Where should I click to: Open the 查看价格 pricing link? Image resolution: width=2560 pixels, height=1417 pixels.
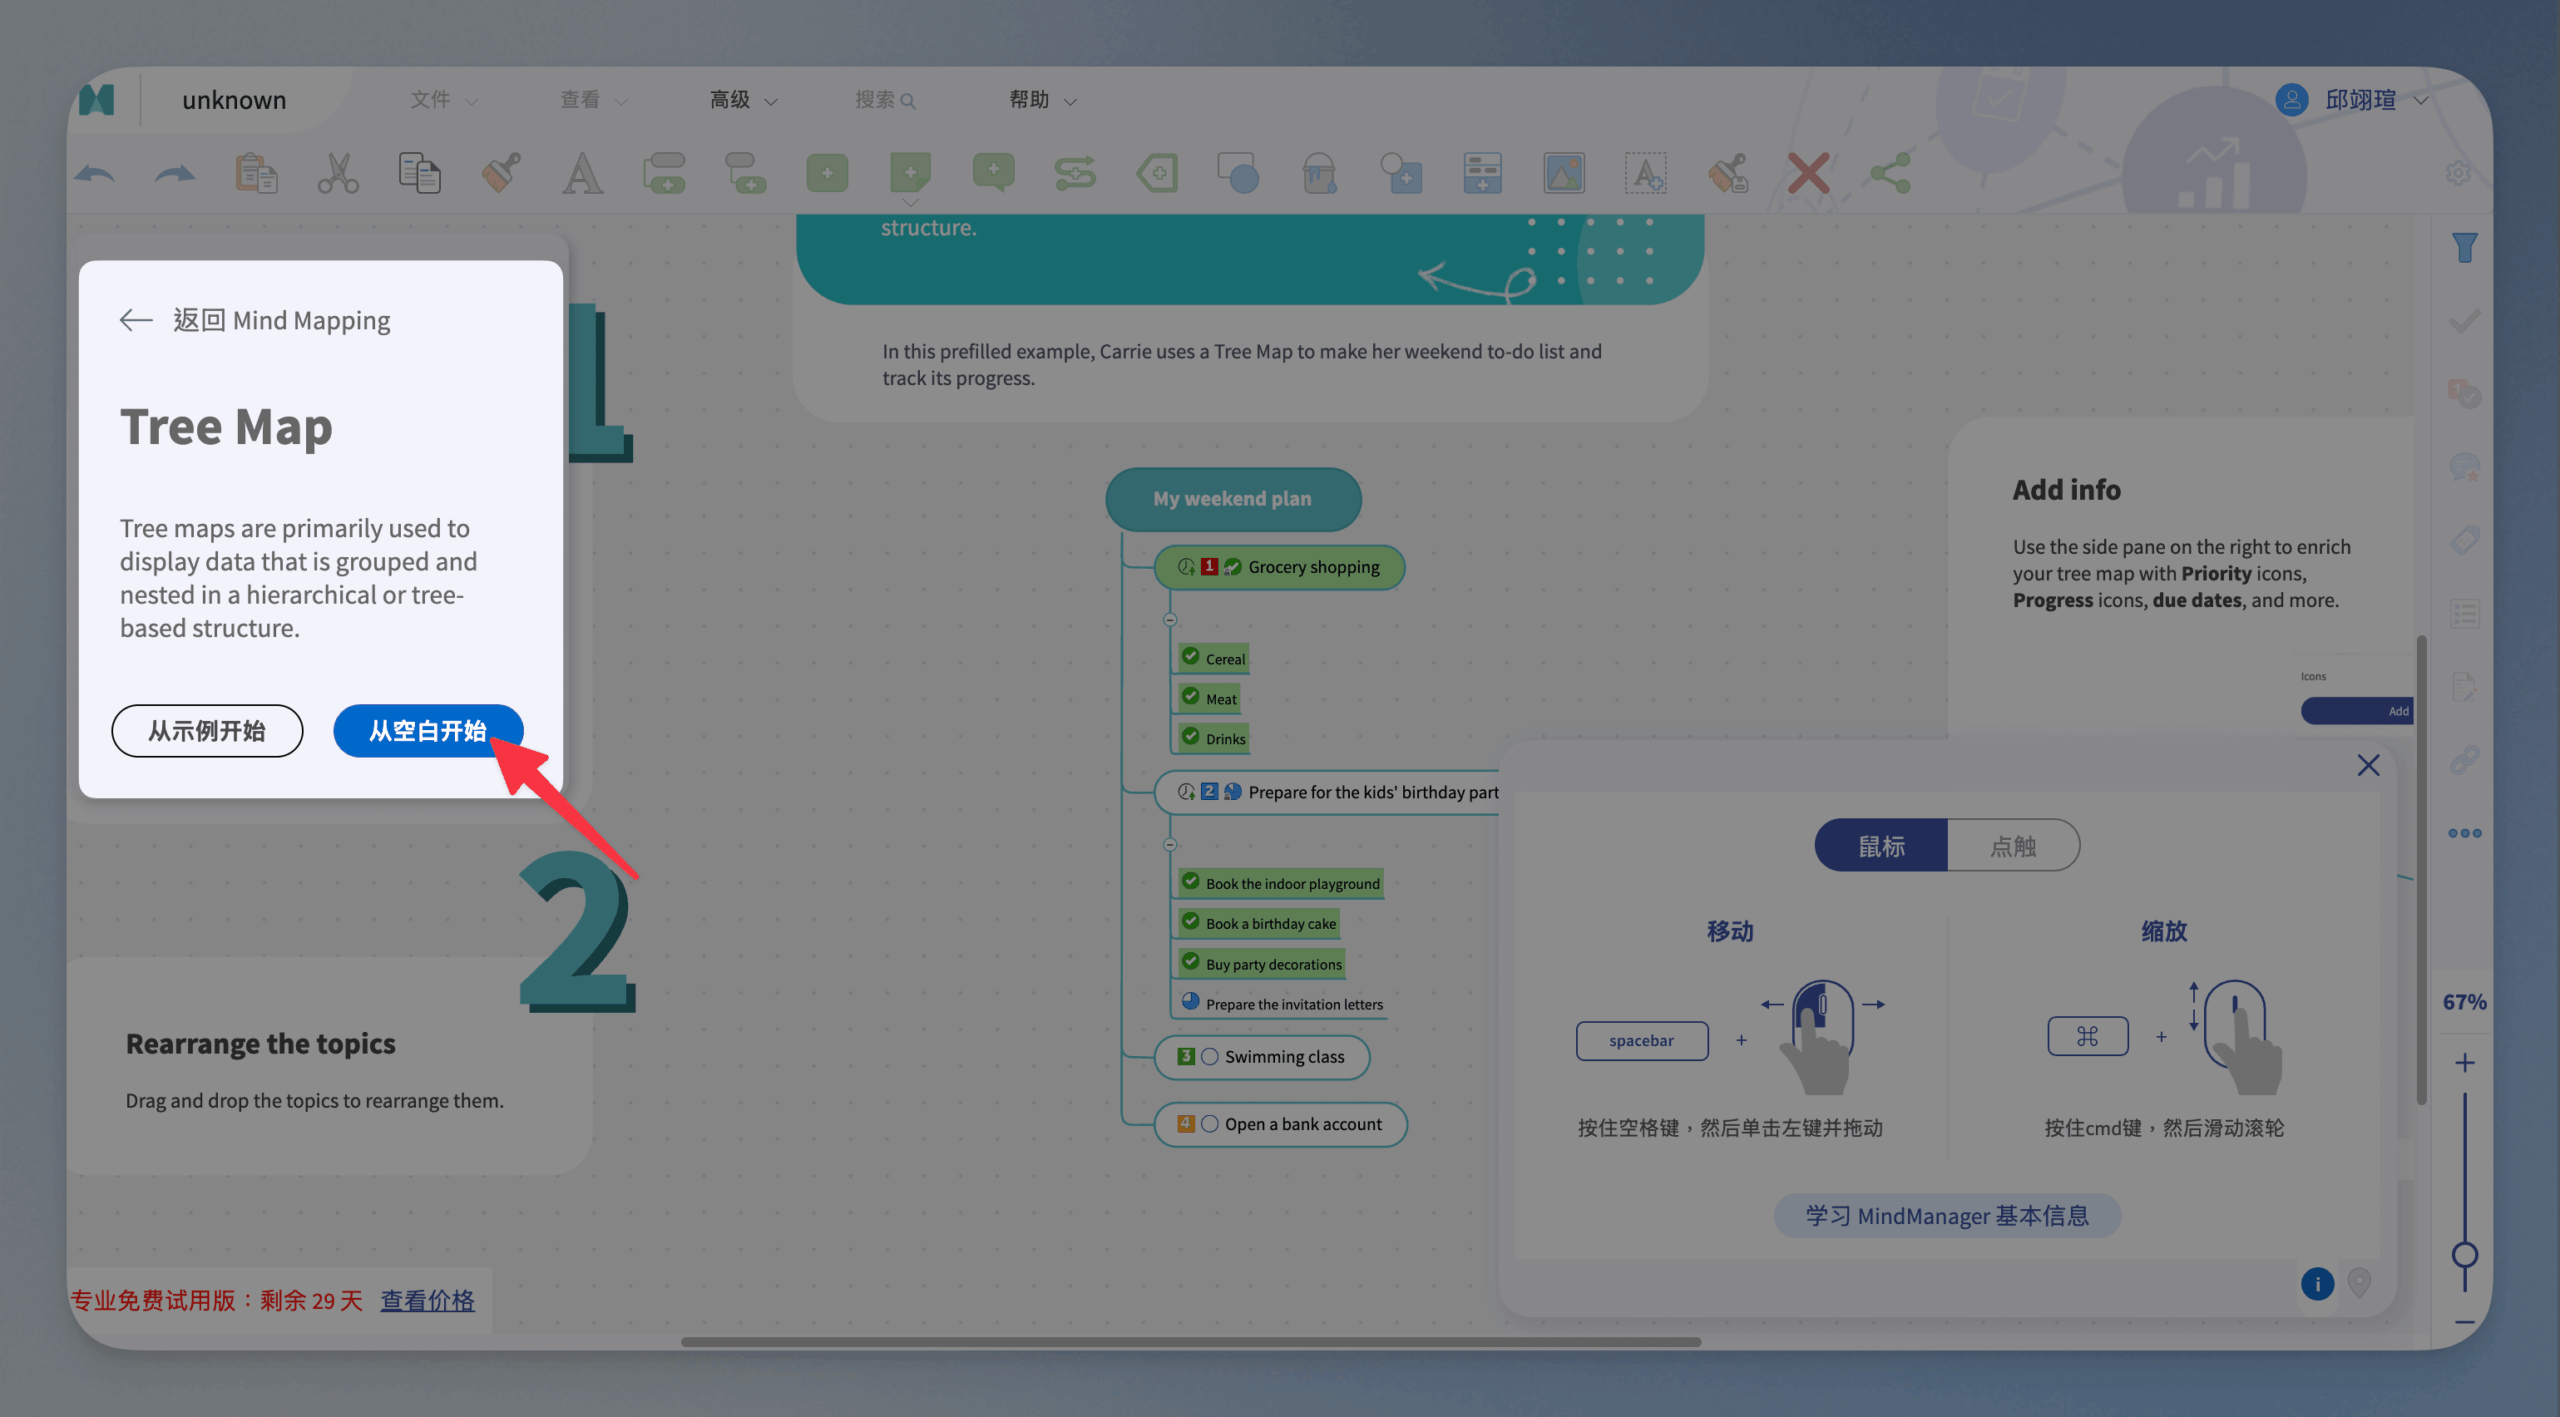coord(427,1300)
